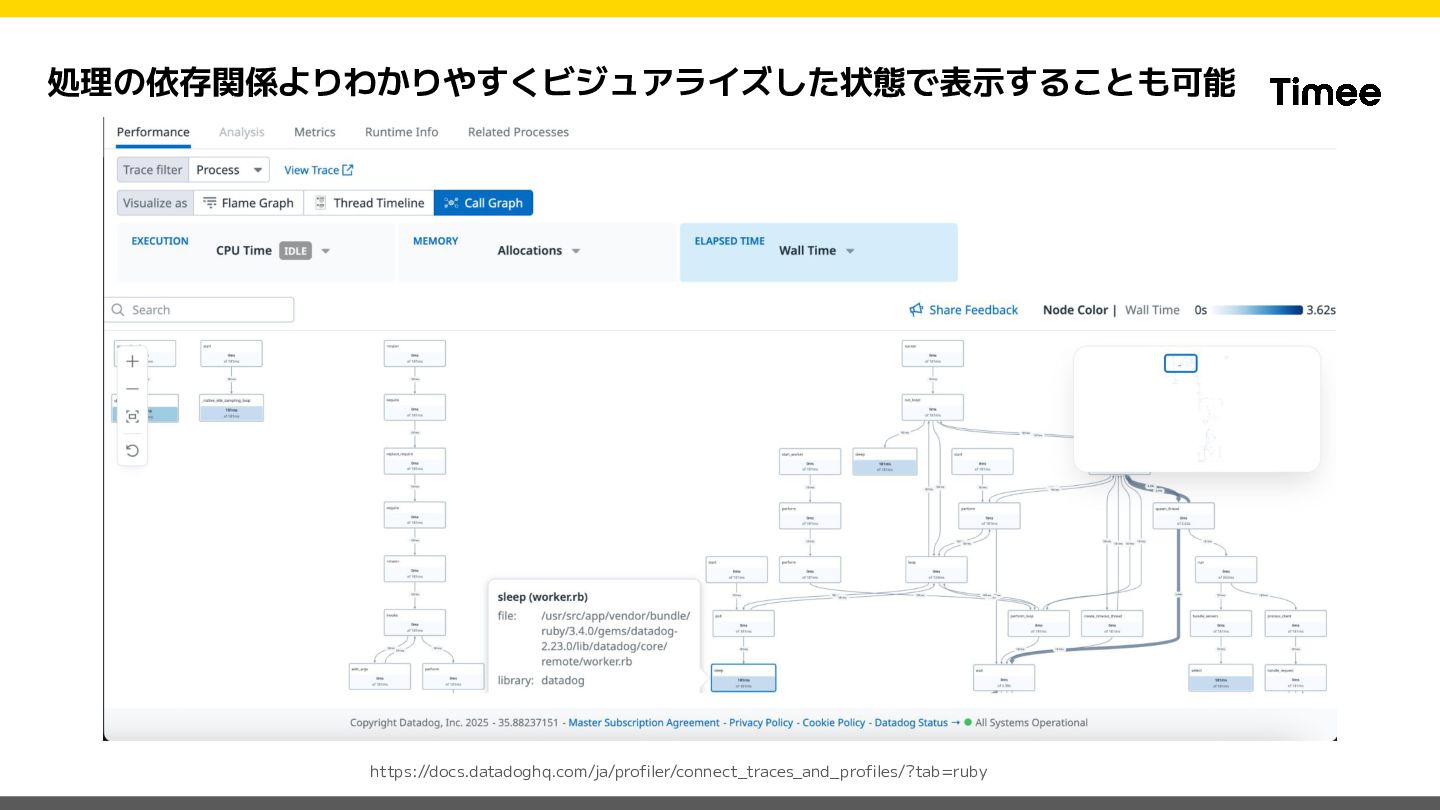The image size is (1440, 810).
Task: Select the queue_thread graph node
Action: (x=1184, y=515)
